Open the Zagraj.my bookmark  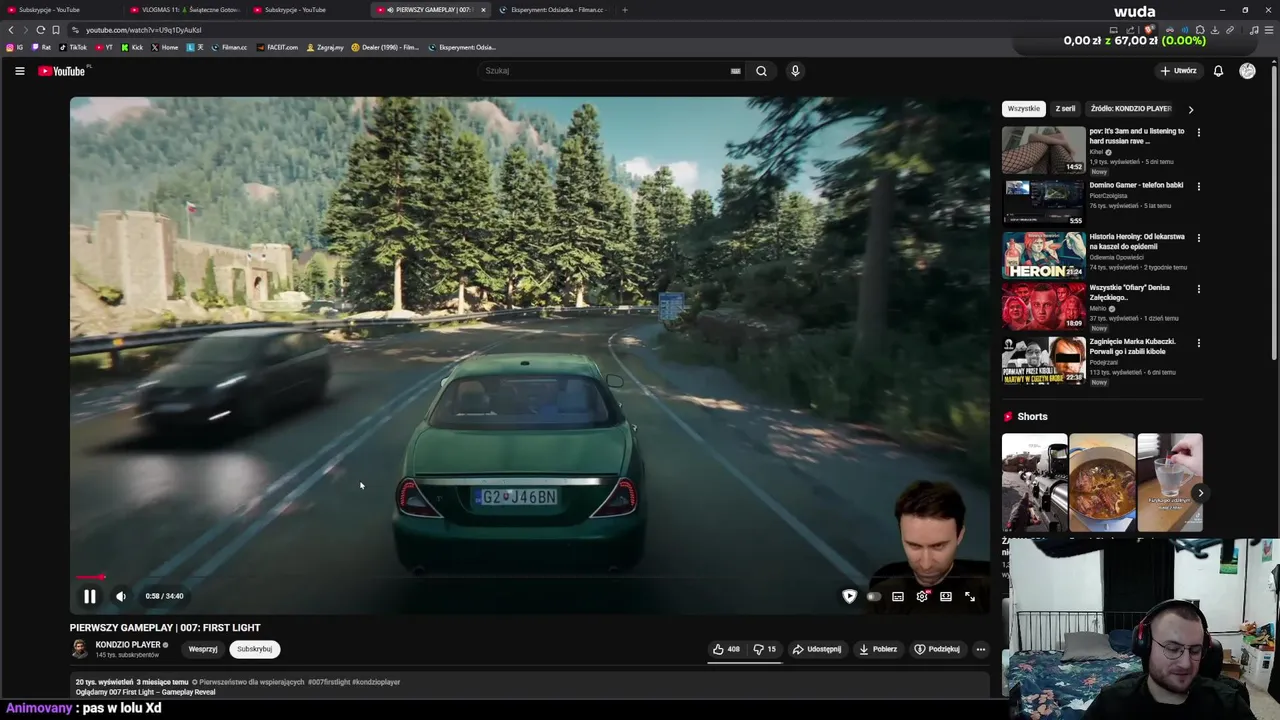[x=325, y=47]
